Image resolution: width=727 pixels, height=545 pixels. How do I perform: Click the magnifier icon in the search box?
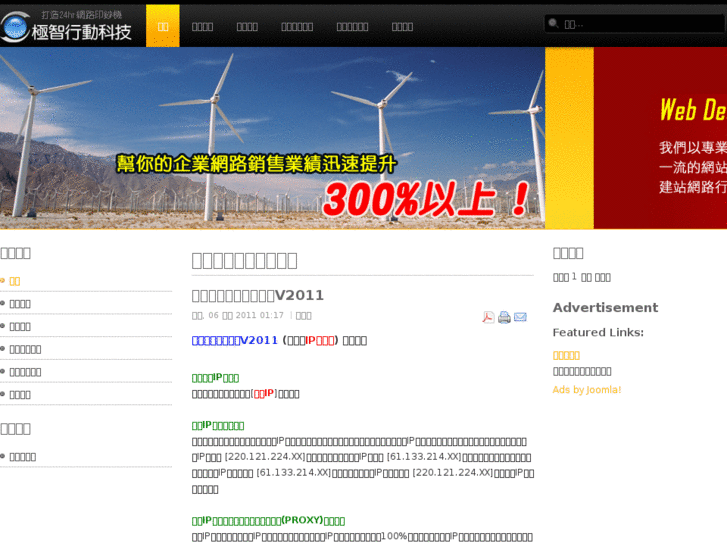click(x=553, y=24)
